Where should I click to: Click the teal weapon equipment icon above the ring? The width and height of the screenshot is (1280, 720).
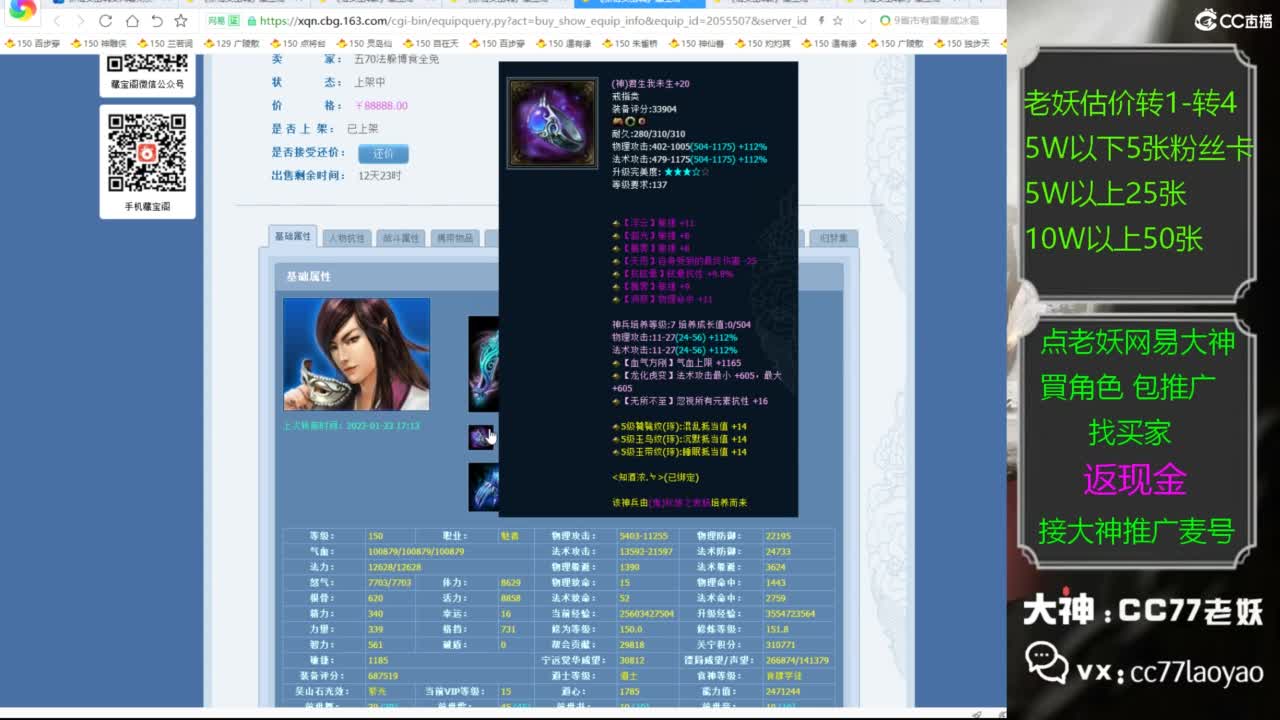coord(484,364)
